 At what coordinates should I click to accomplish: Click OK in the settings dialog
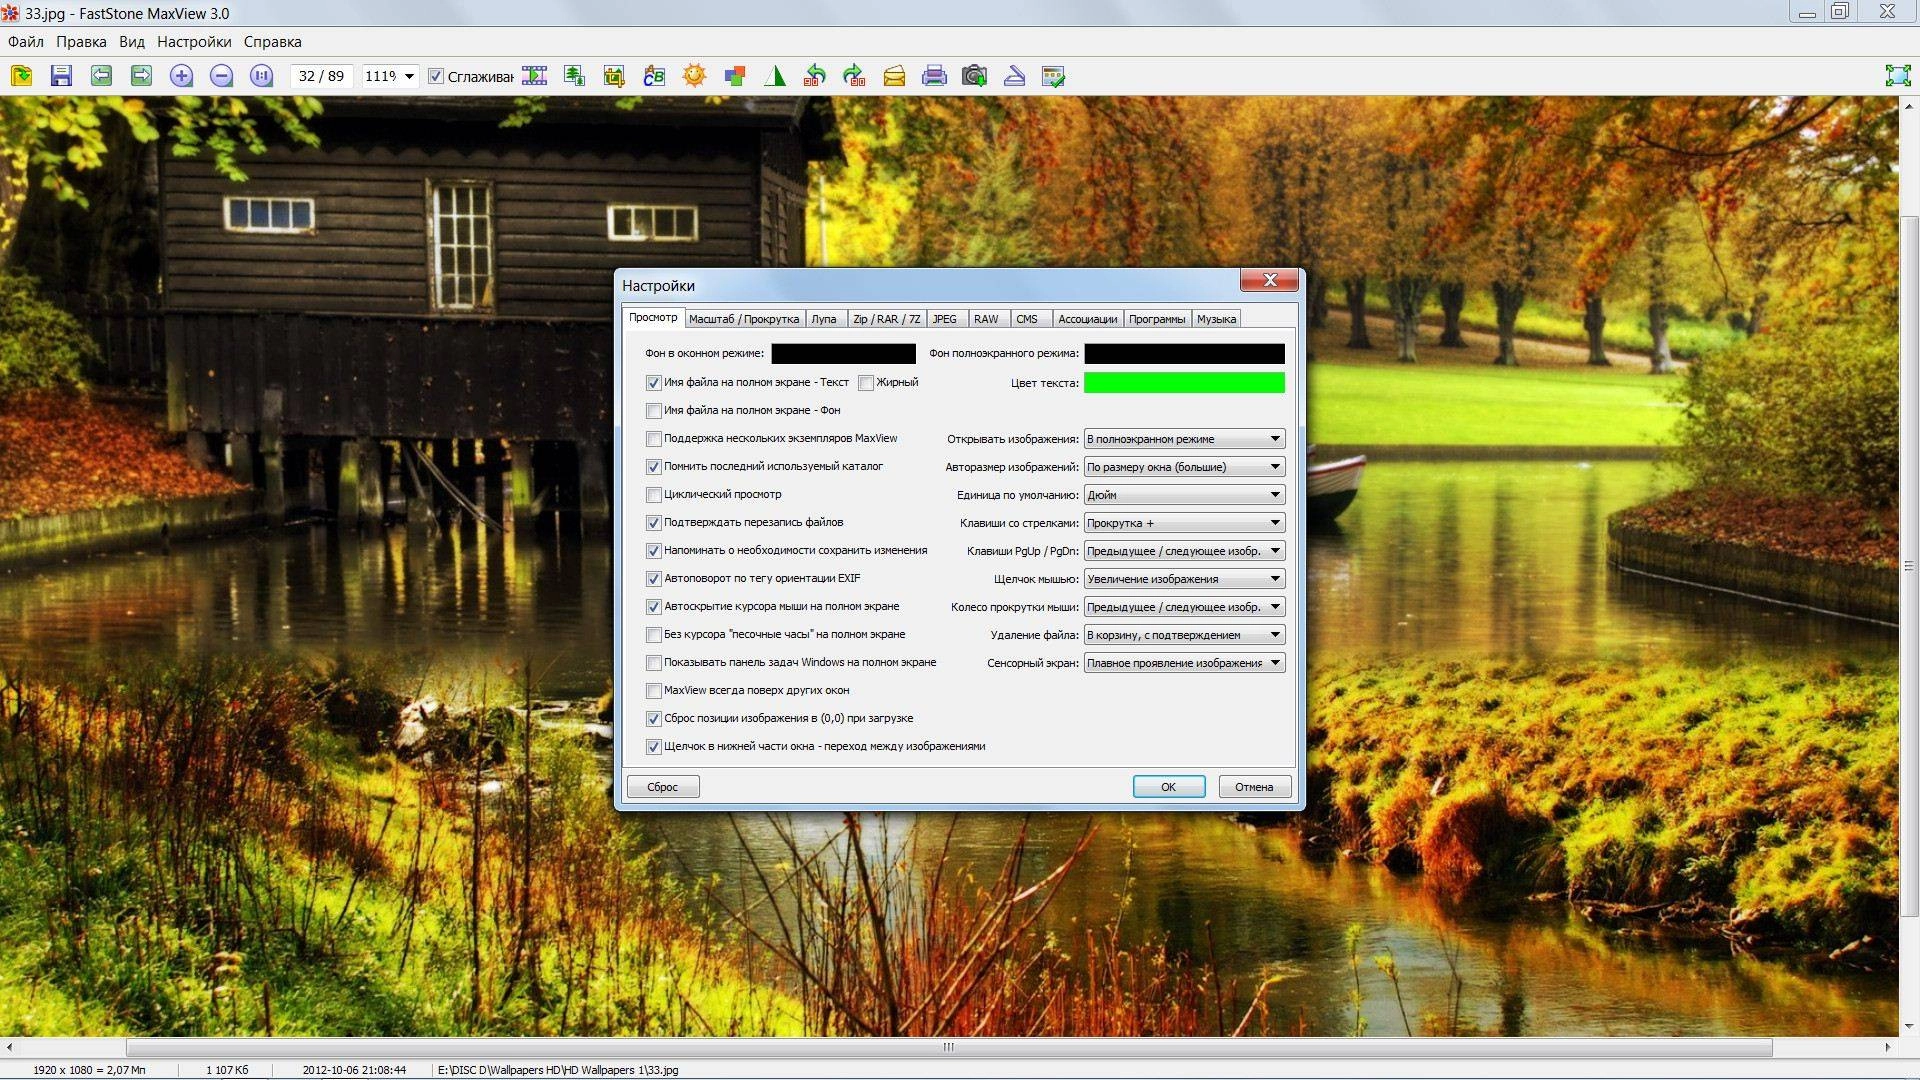coord(1168,787)
